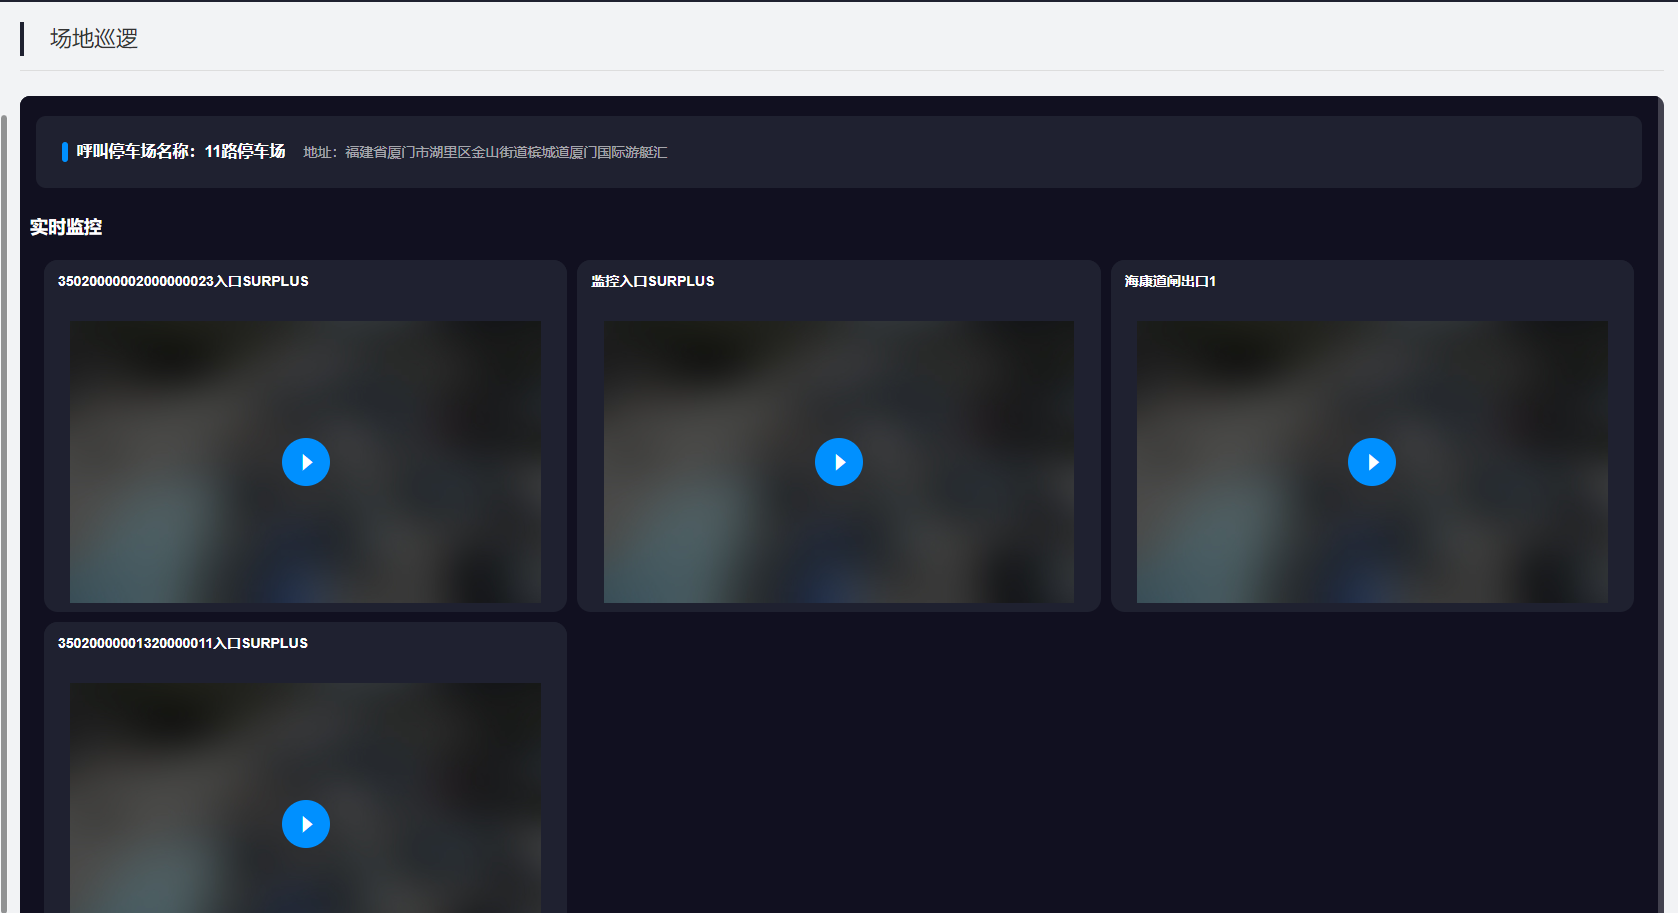
Task: Click the 35020000002000000023入口SURPLUS camera title
Action: point(183,281)
